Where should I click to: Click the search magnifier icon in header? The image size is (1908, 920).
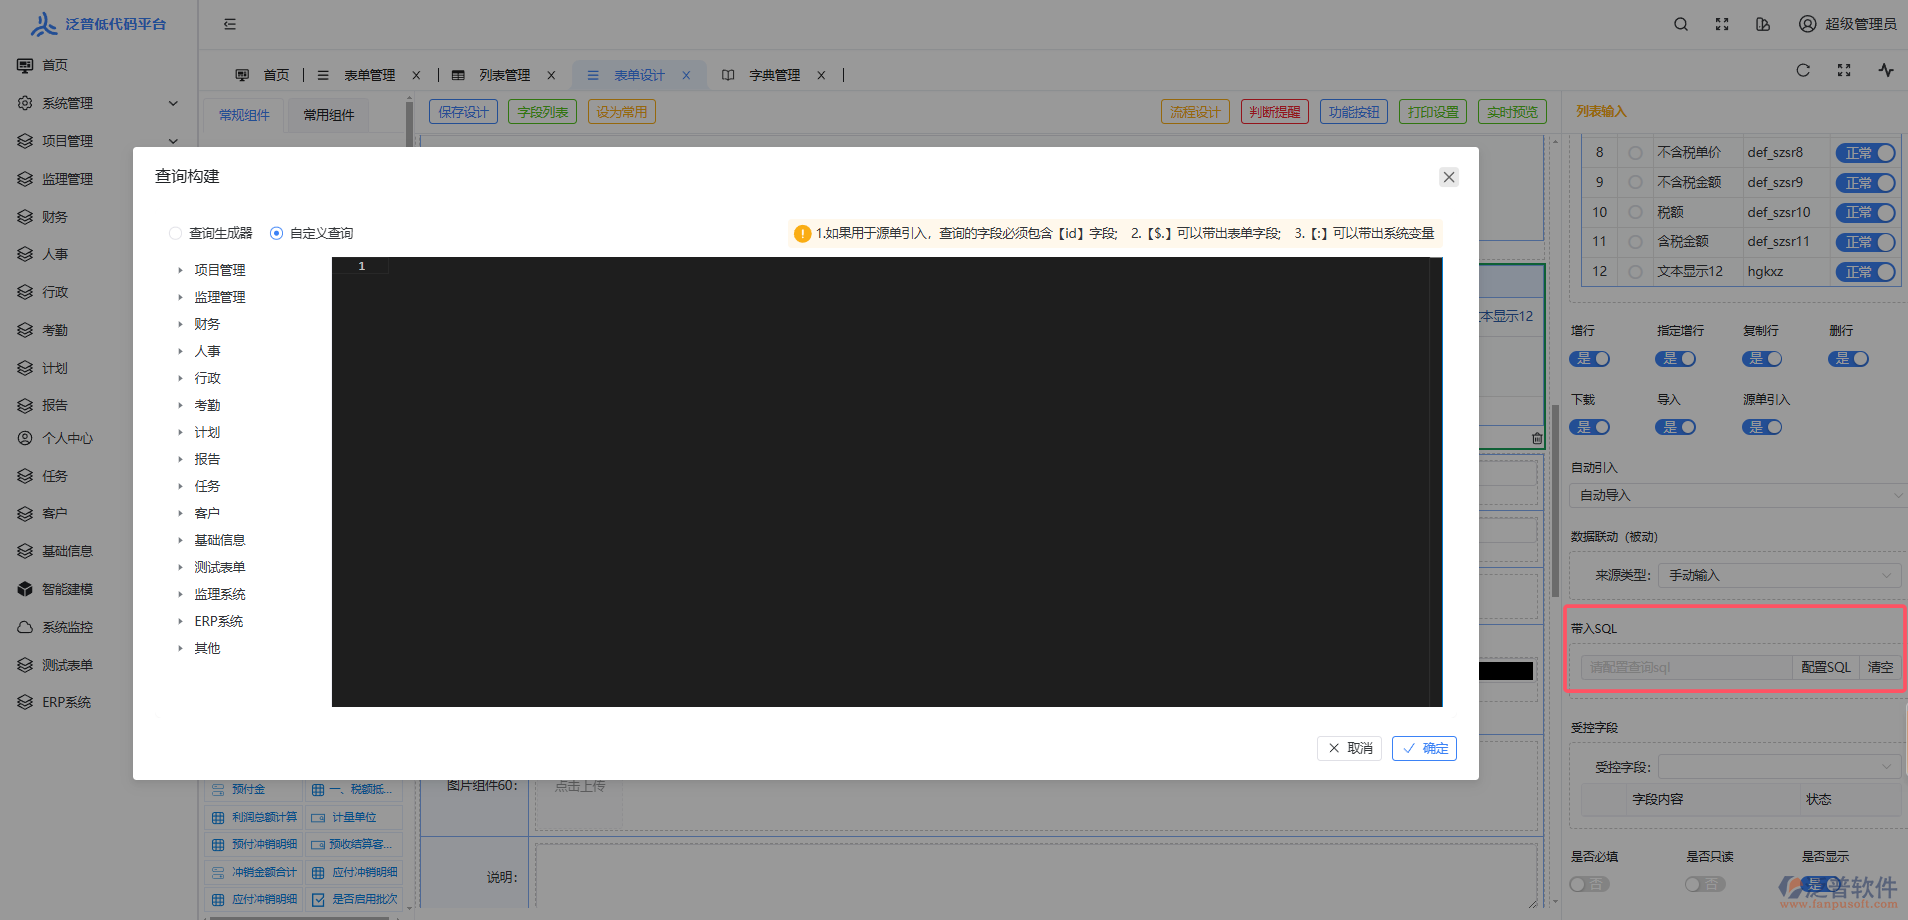point(1681,24)
